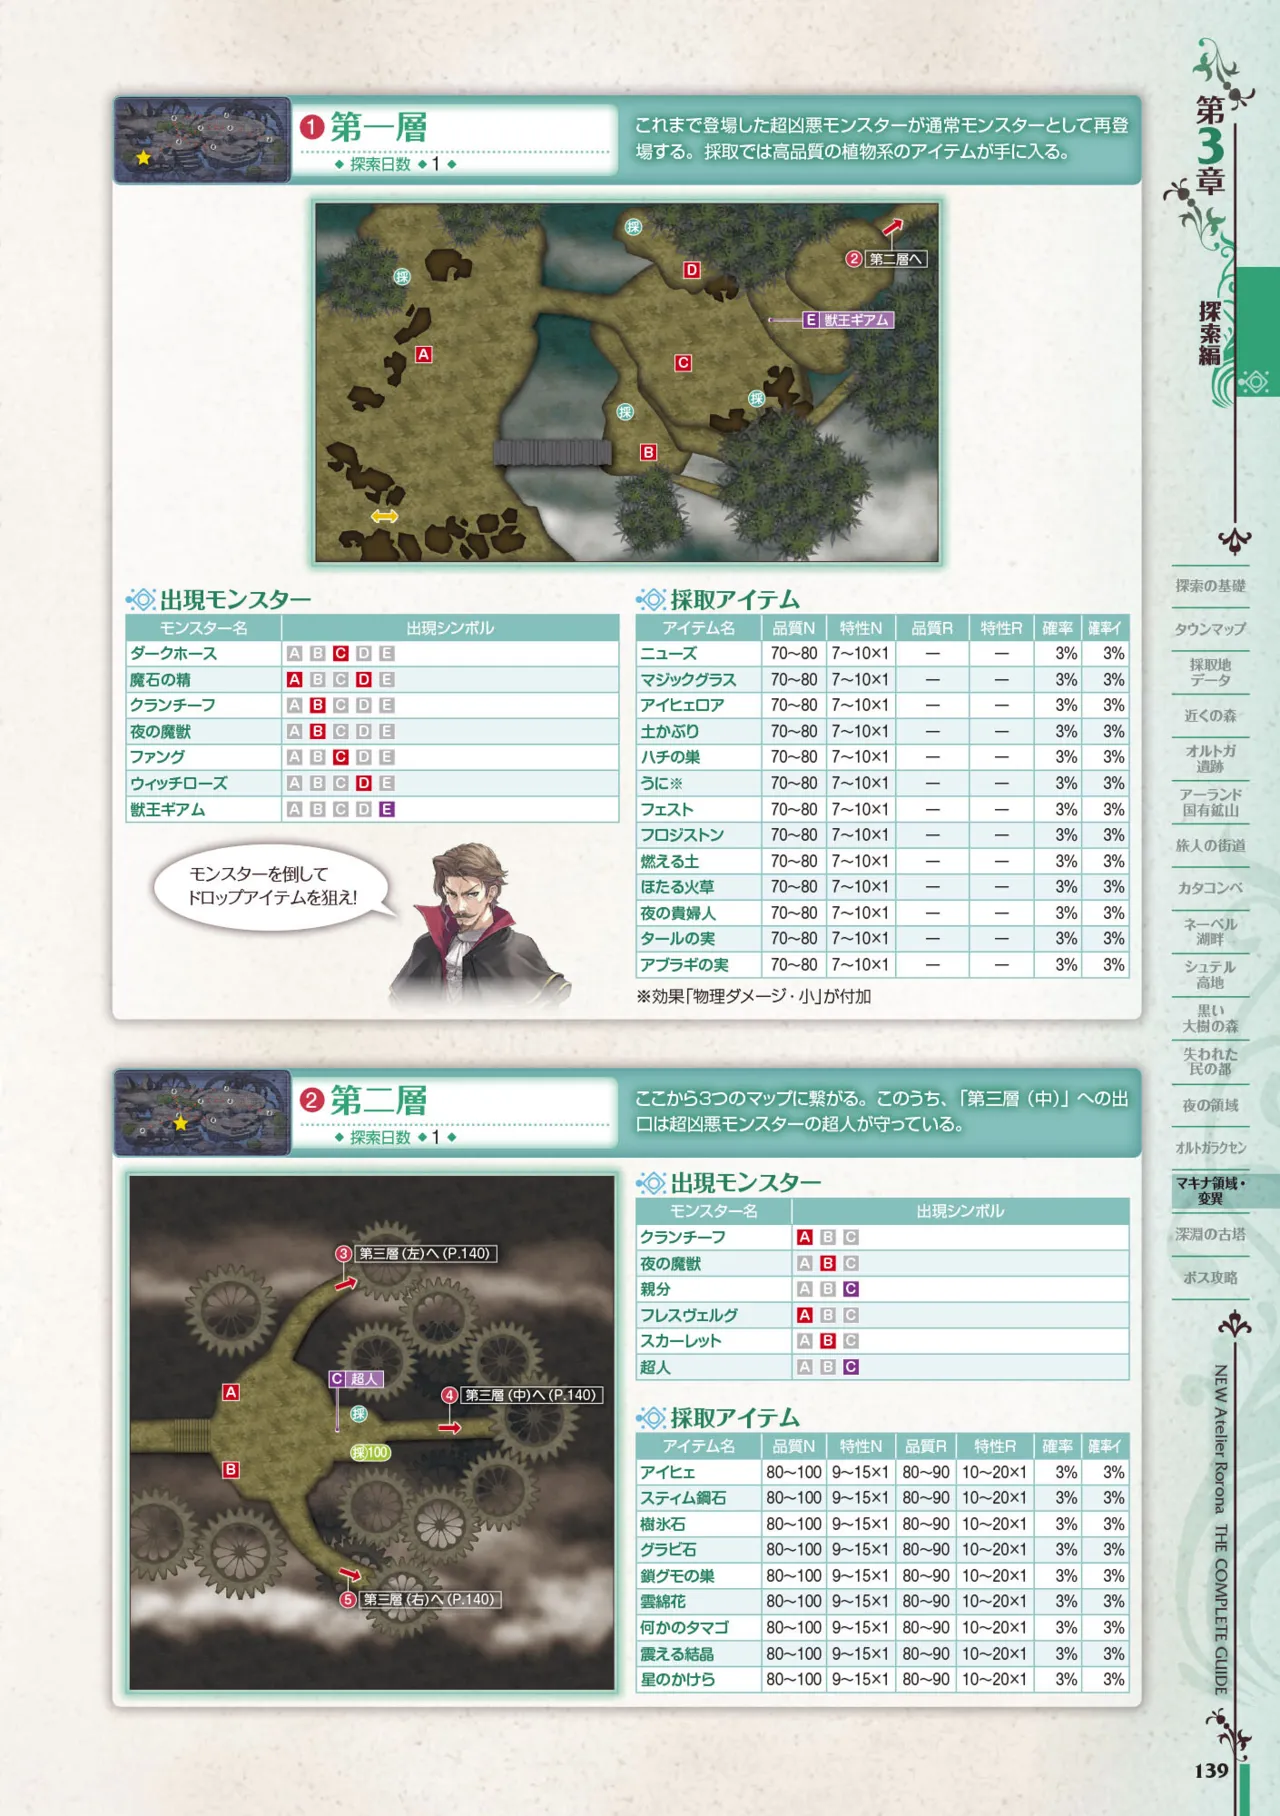The height and width of the screenshot is (1816, 1280).
Task: Click highlighted B symbol in スカーレット row
Action: point(828,1341)
